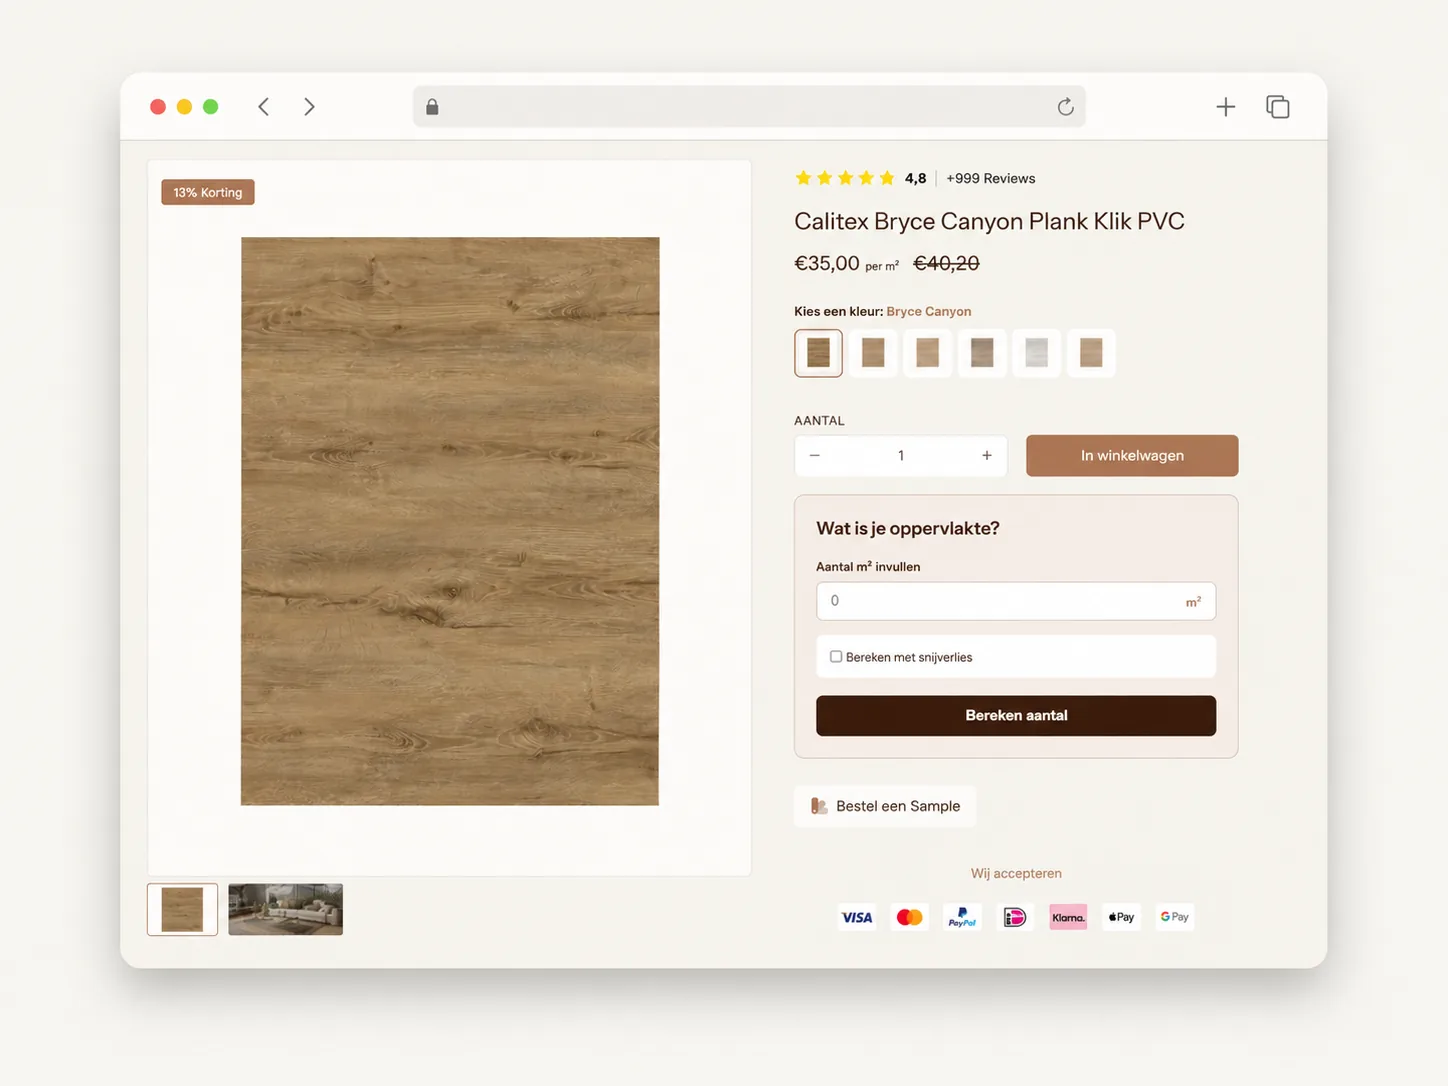Reload the page with the refresh icon
This screenshot has width=1448, height=1086.
coord(1065,107)
